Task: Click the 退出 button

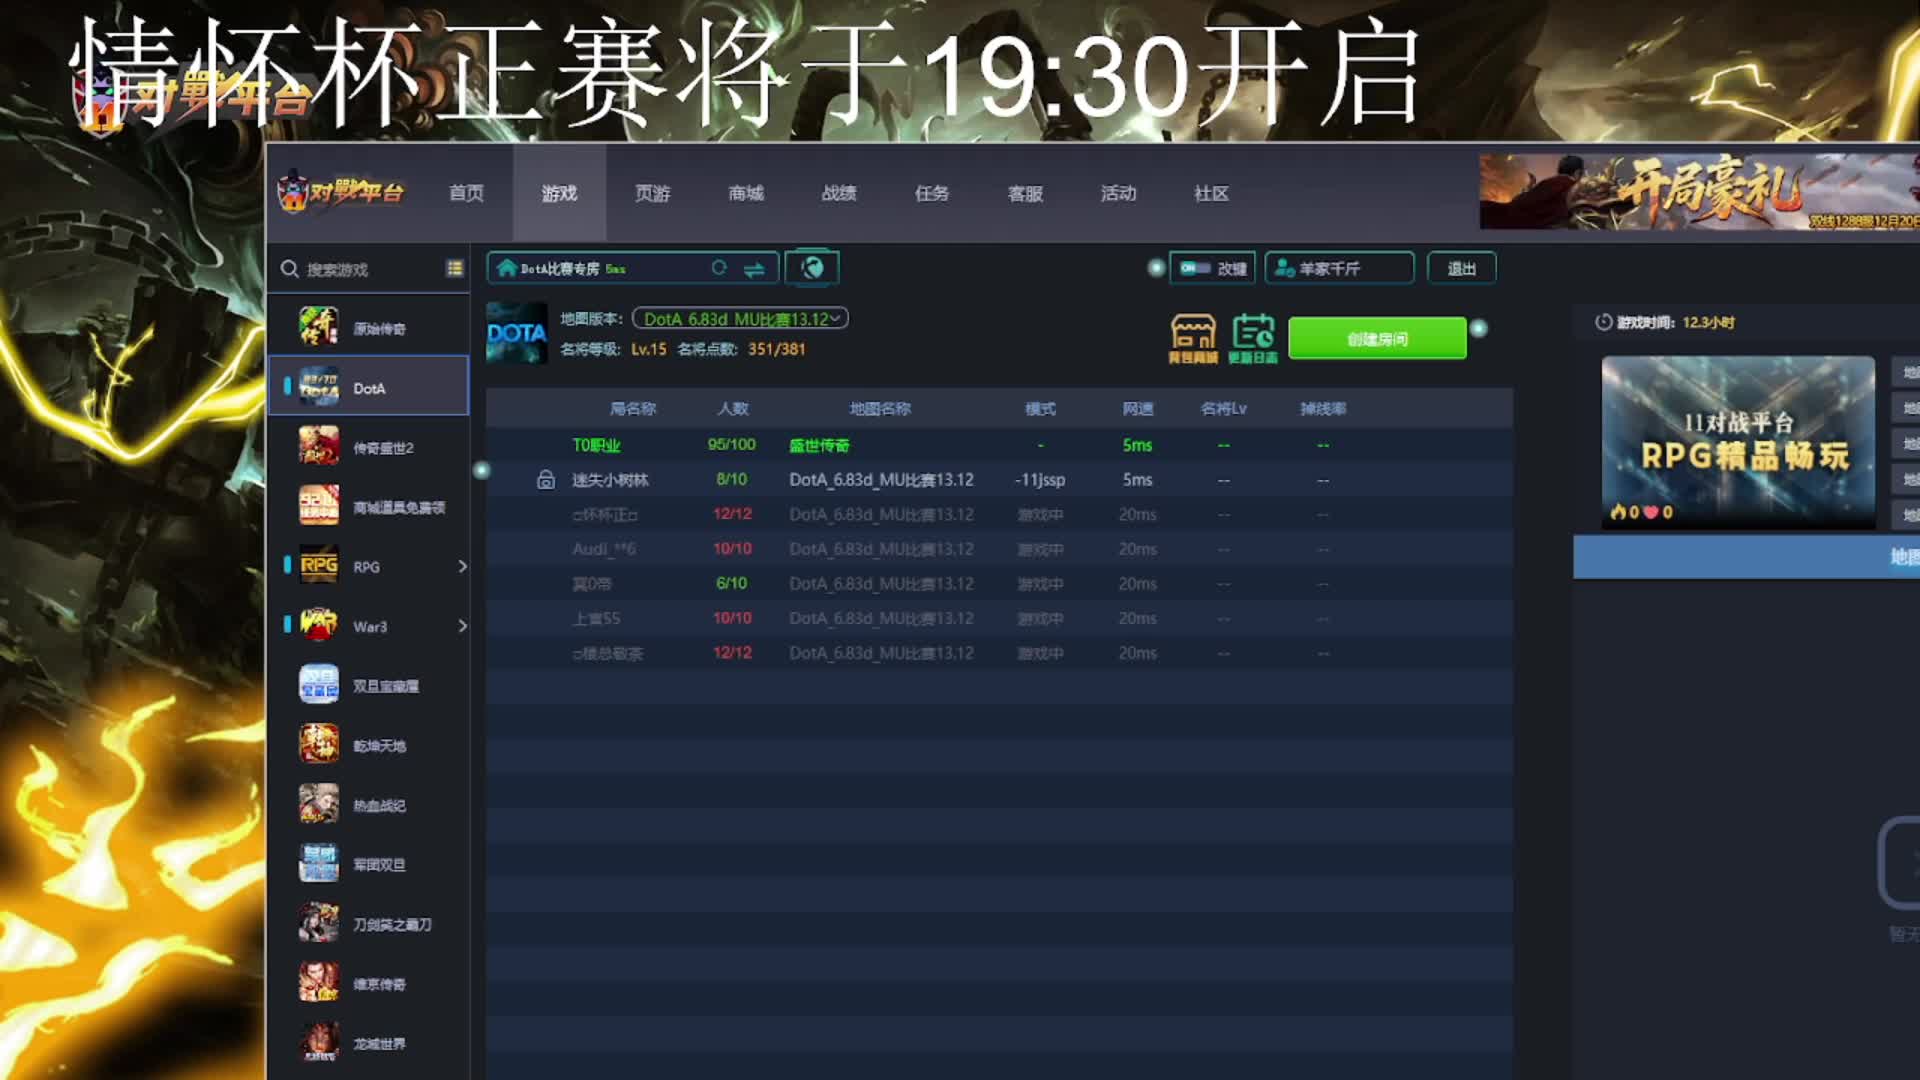Action: click(x=1461, y=268)
